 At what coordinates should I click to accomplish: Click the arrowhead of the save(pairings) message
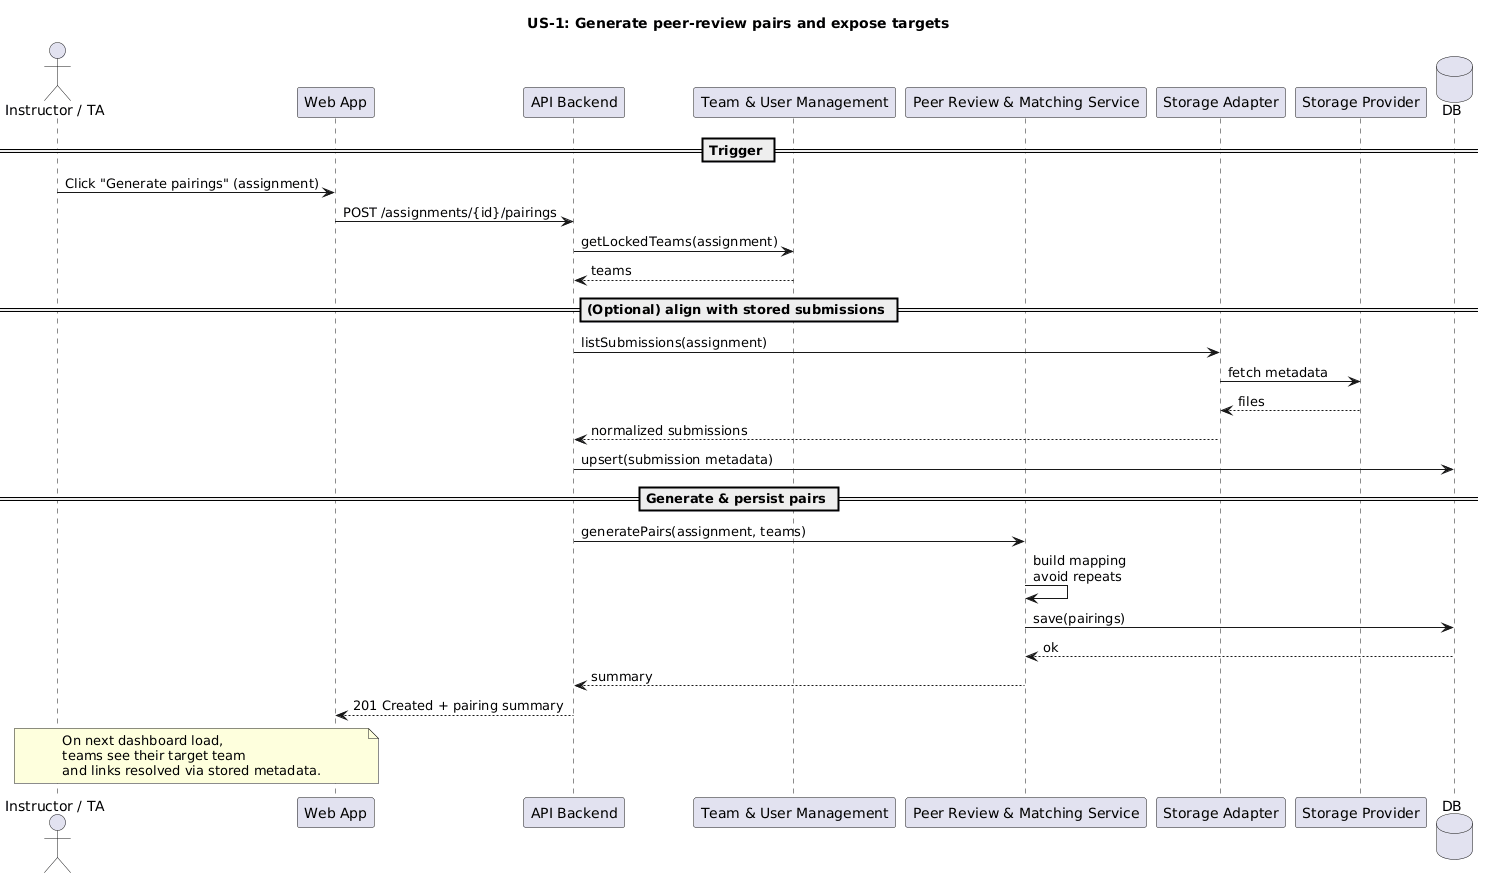[x=1448, y=627]
